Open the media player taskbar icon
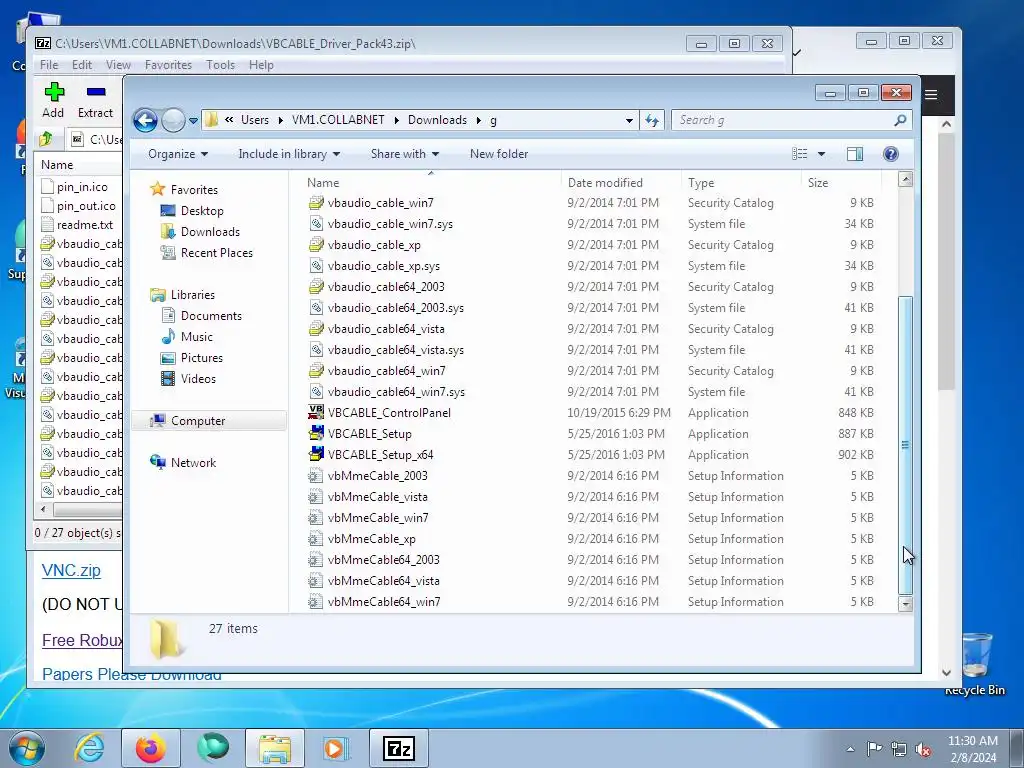The height and width of the screenshot is (768, 1024). point(337,748)
